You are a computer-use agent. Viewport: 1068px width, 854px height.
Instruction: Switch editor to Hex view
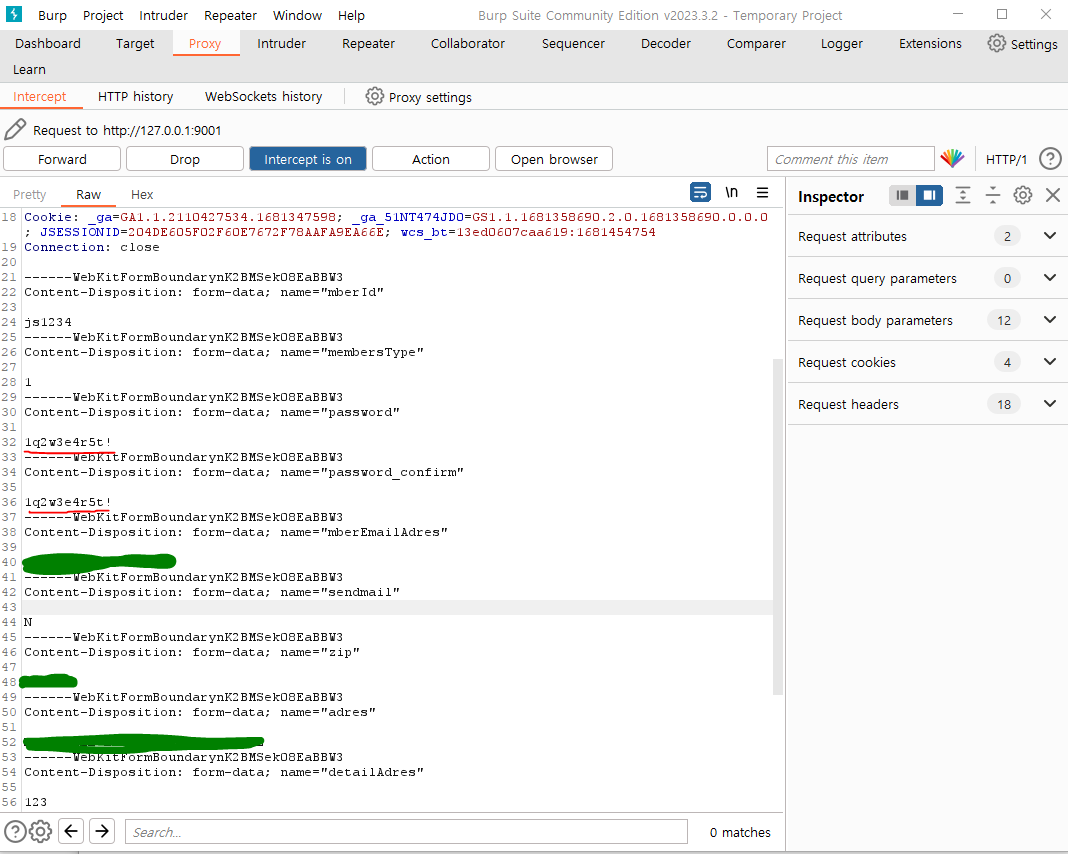point(142,195)
